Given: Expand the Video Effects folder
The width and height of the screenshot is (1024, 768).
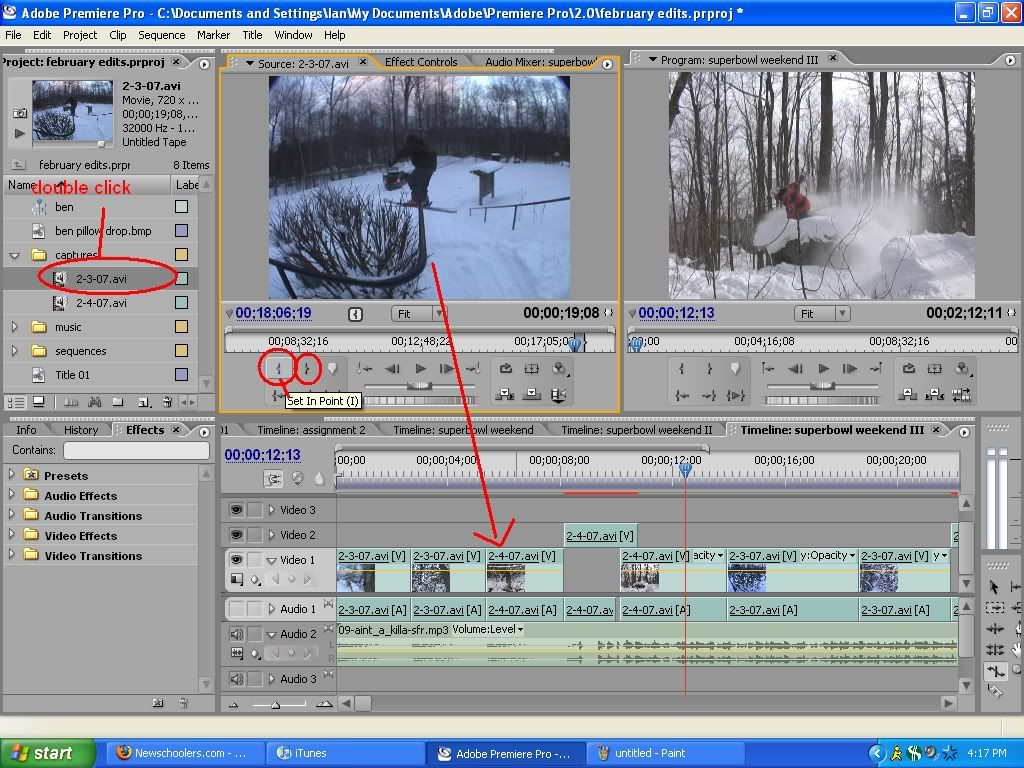Looking at the screenshot, I should tap(13, 536).
